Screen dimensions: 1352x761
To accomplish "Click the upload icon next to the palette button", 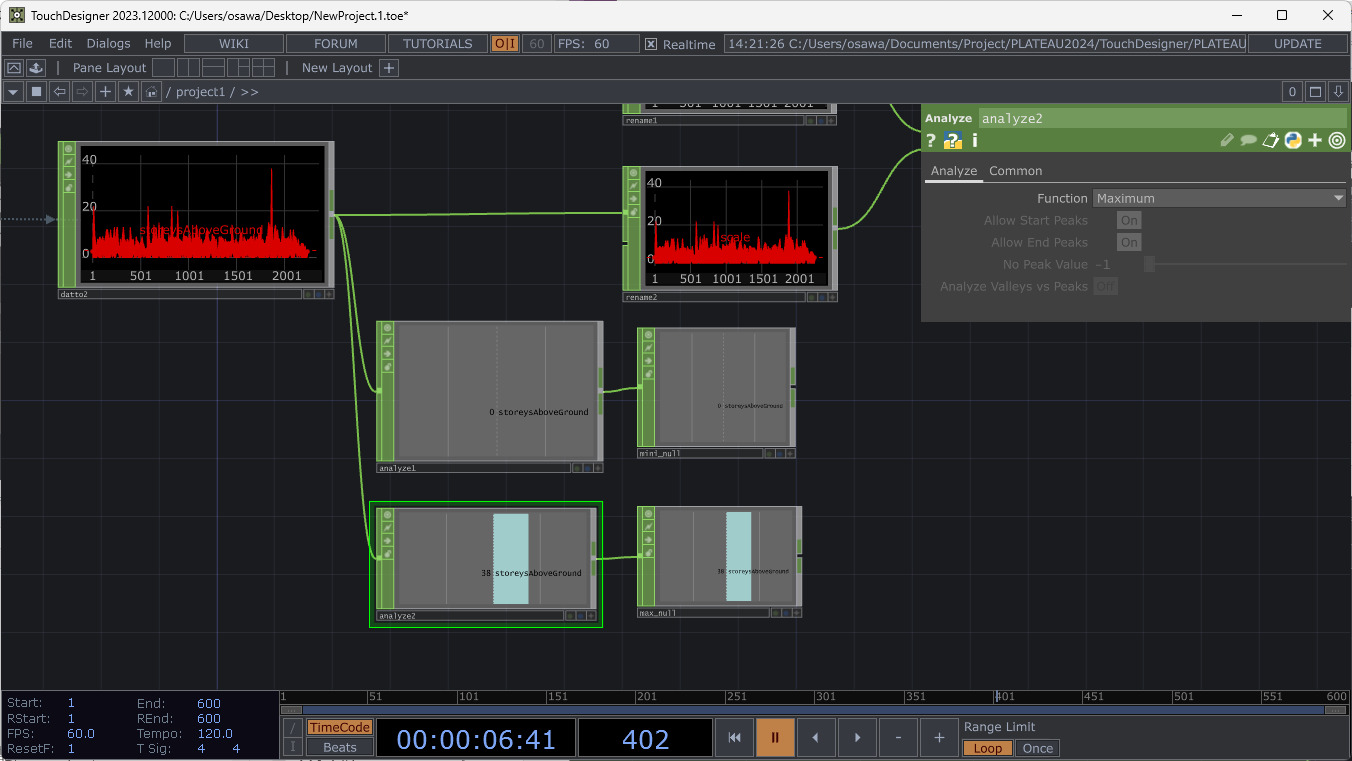I will tap(35, 68).
